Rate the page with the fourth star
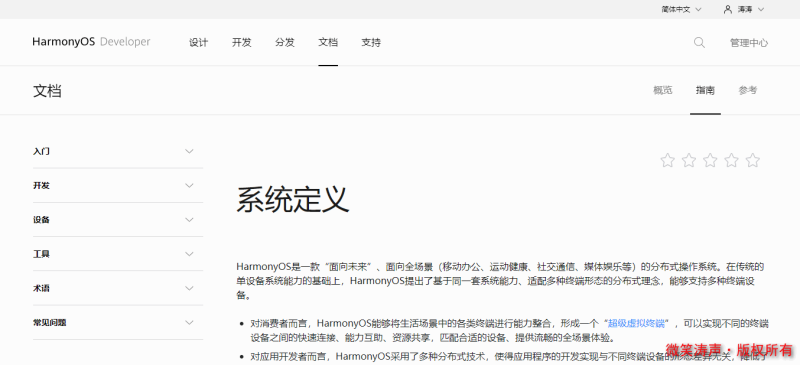Viewport: 800px width, 365px height. (732, 160)
